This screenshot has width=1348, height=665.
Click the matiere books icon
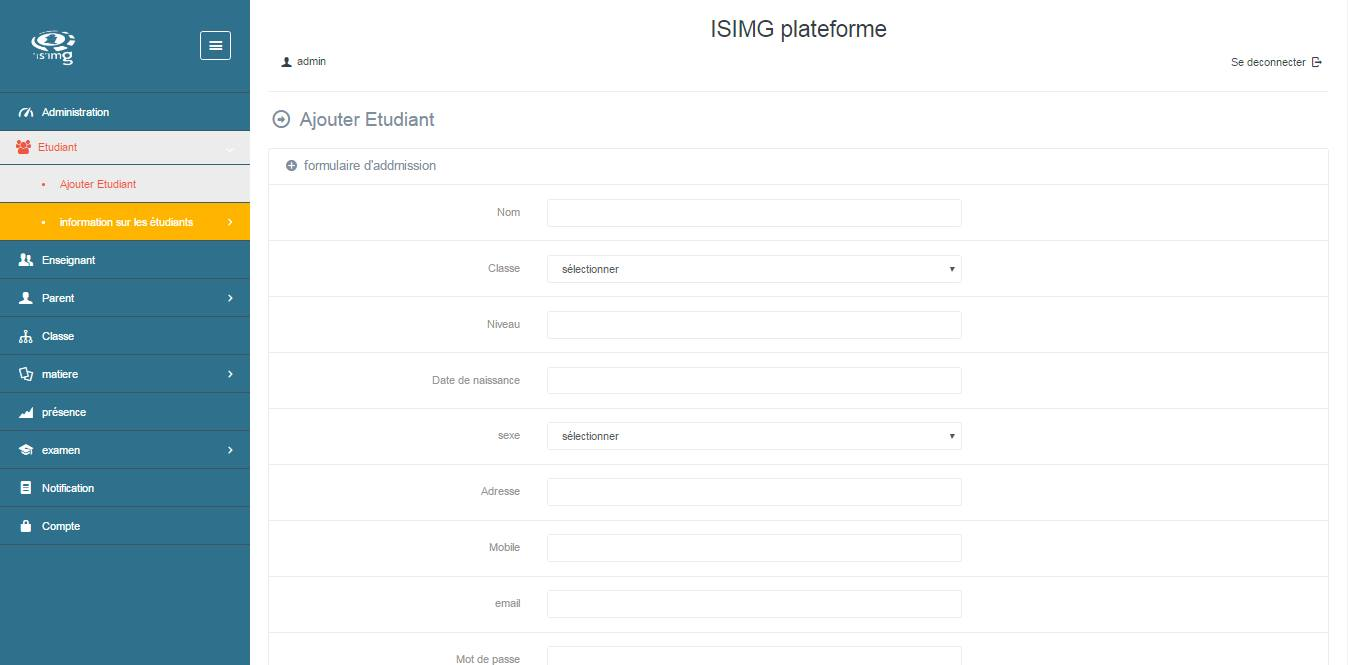pos(27,374)
